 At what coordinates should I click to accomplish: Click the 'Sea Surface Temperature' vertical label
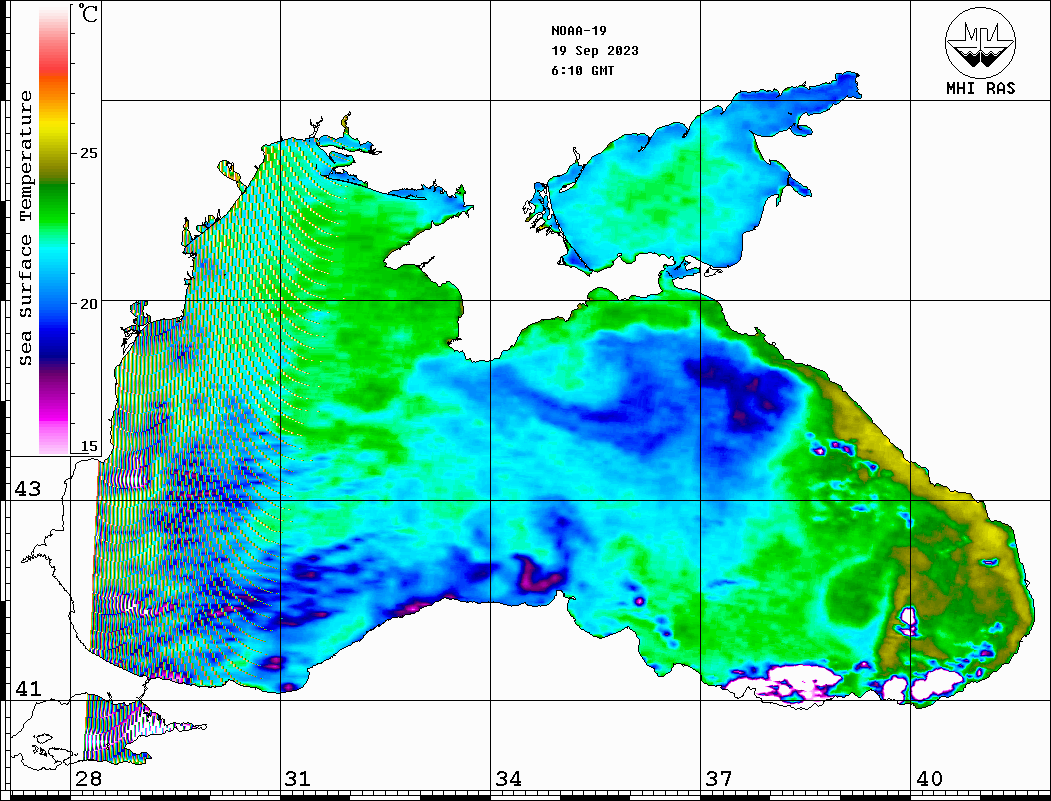click(25, 228)
